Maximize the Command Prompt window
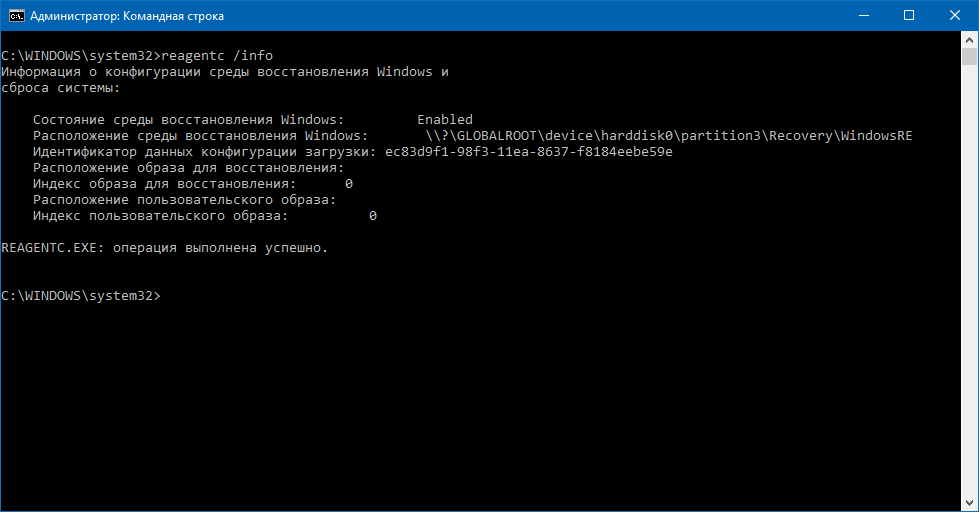This screenshot has width=979, height=512. pos(909,15)
